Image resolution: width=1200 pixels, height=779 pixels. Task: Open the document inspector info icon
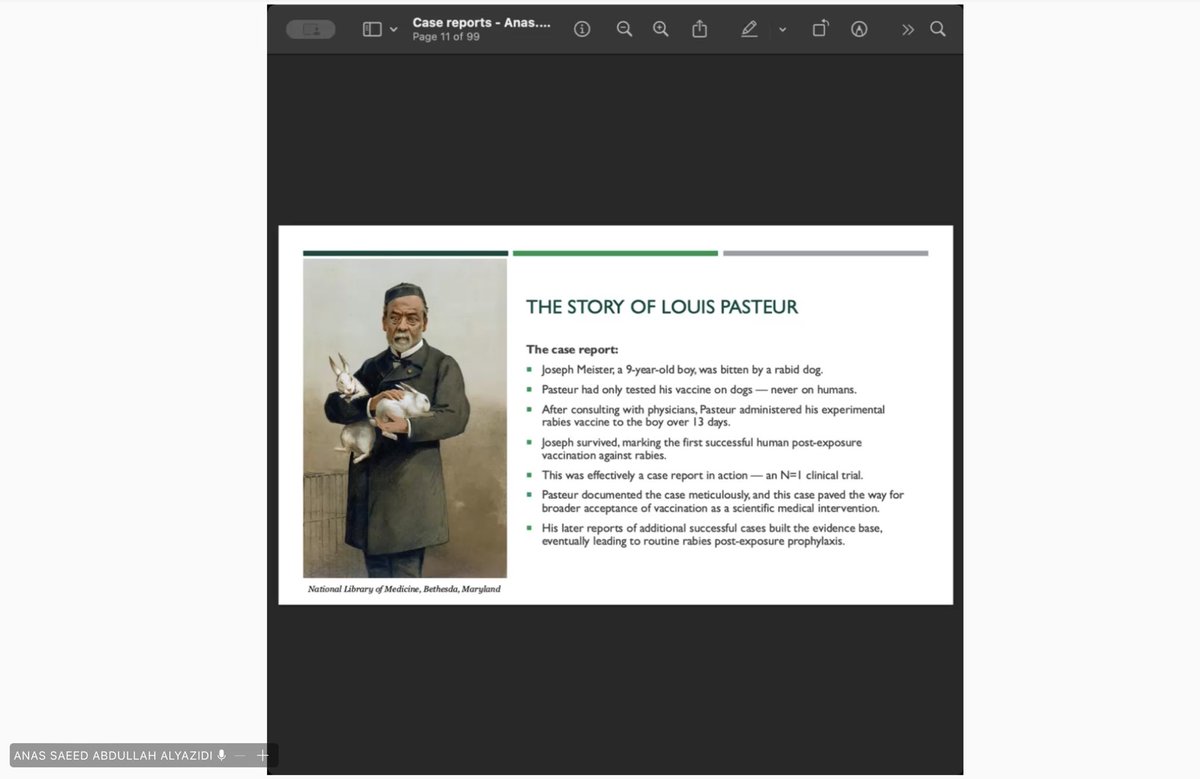582,29
